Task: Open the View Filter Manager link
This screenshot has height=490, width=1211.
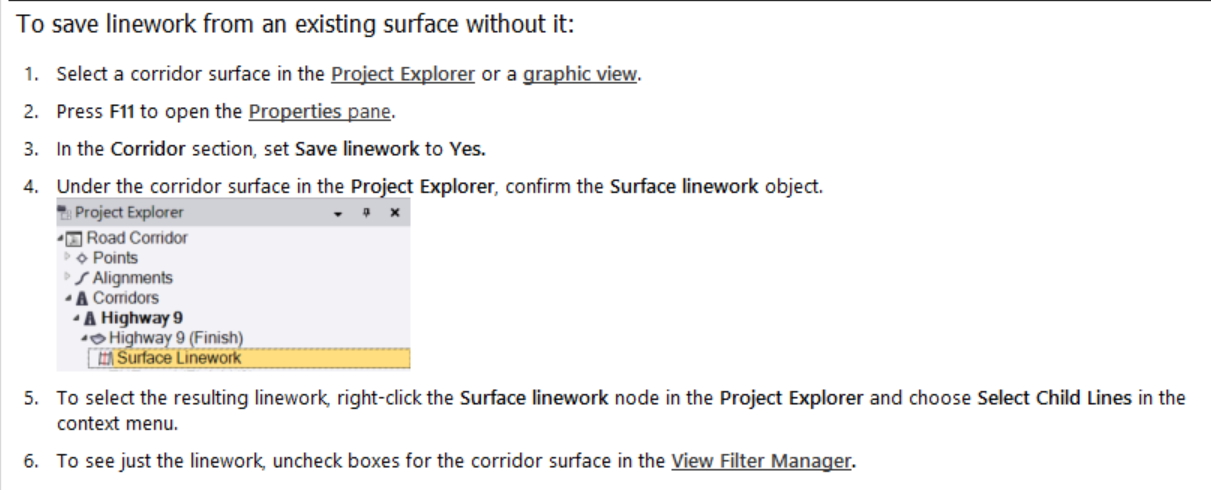Action: 761,461
